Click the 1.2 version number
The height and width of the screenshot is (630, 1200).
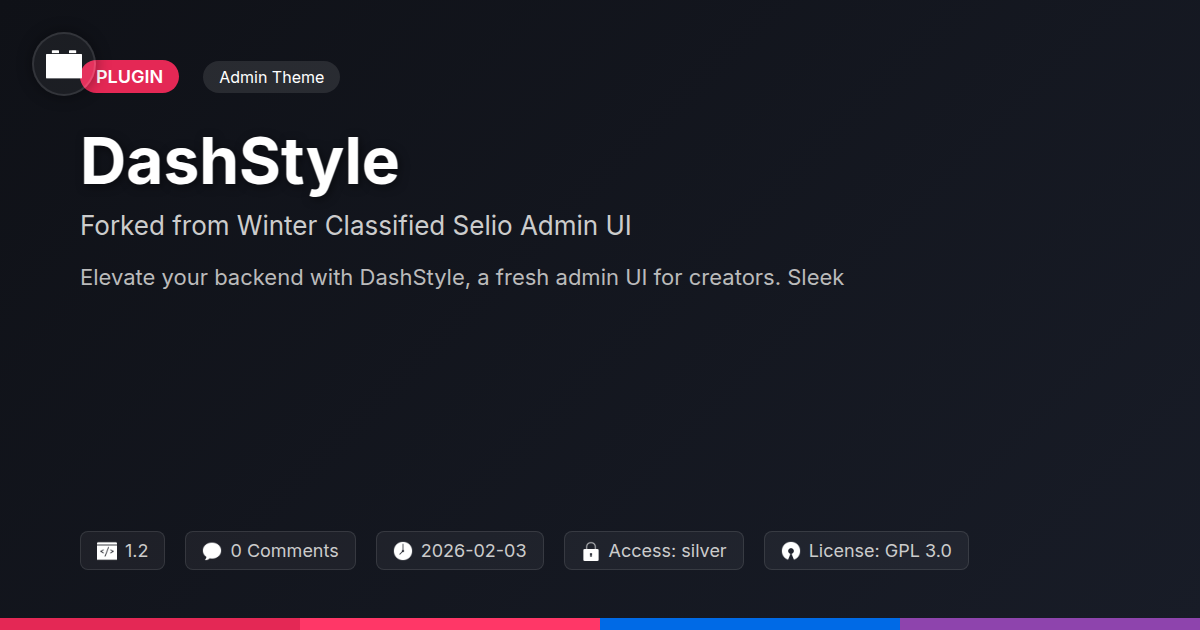coord(137,551)
